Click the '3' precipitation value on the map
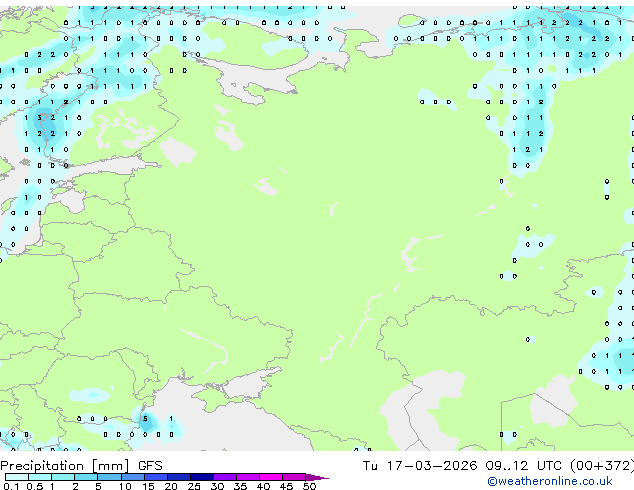 pyautogui.click(x=39, y=118)
